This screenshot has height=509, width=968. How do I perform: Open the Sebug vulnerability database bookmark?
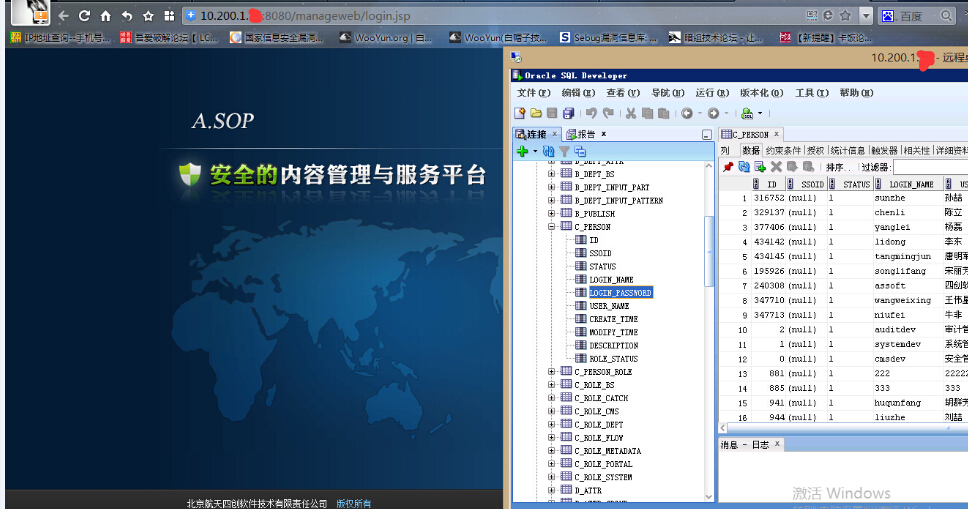tap(608, 38)
